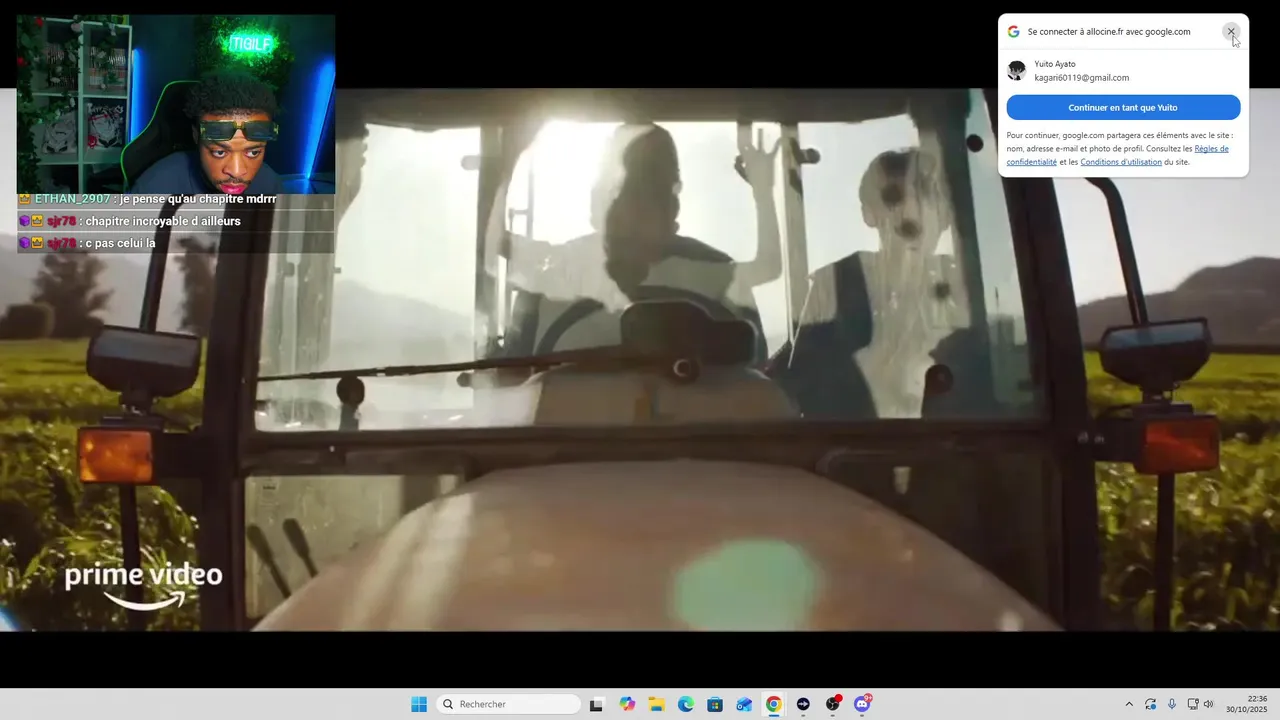This screenshot has height=720, width=1280.
Task: Launch Copilot from the taskbar
Action: click(627, 704)
